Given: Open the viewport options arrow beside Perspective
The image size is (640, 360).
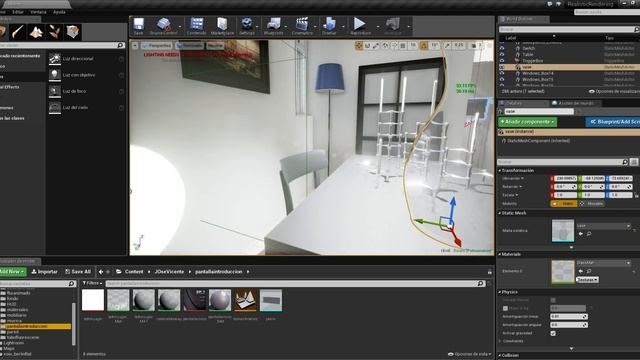Looking at the screenshot, I should [x=135, y=46].
